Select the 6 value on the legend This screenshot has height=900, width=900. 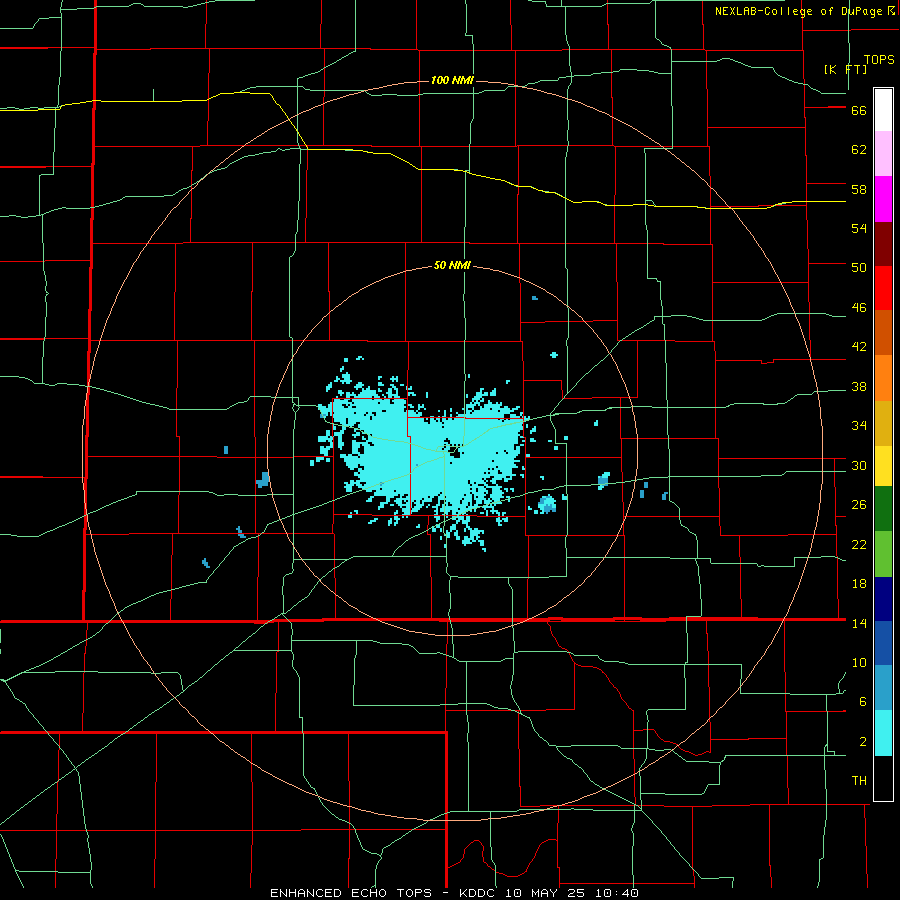tap(863, 702)
